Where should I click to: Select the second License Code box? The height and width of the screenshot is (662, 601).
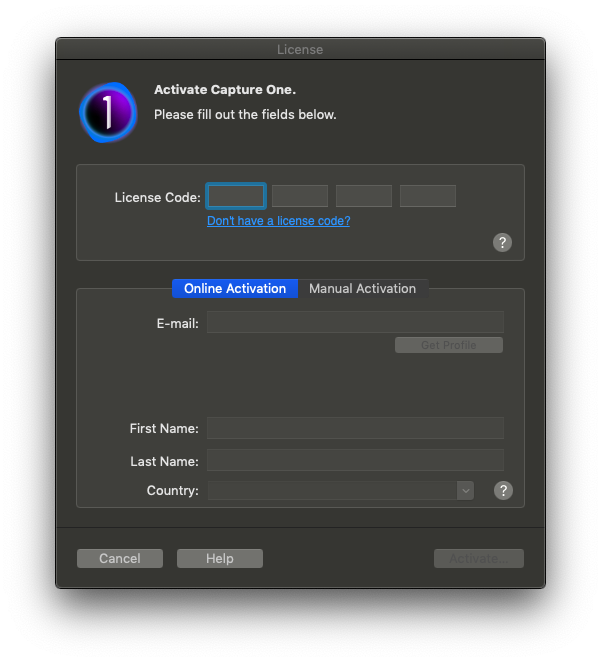[x=300, y=196]
